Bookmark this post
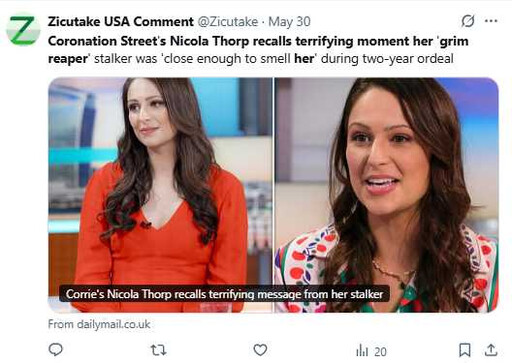The width and height of the screenshot is (512, 363). 465,350
